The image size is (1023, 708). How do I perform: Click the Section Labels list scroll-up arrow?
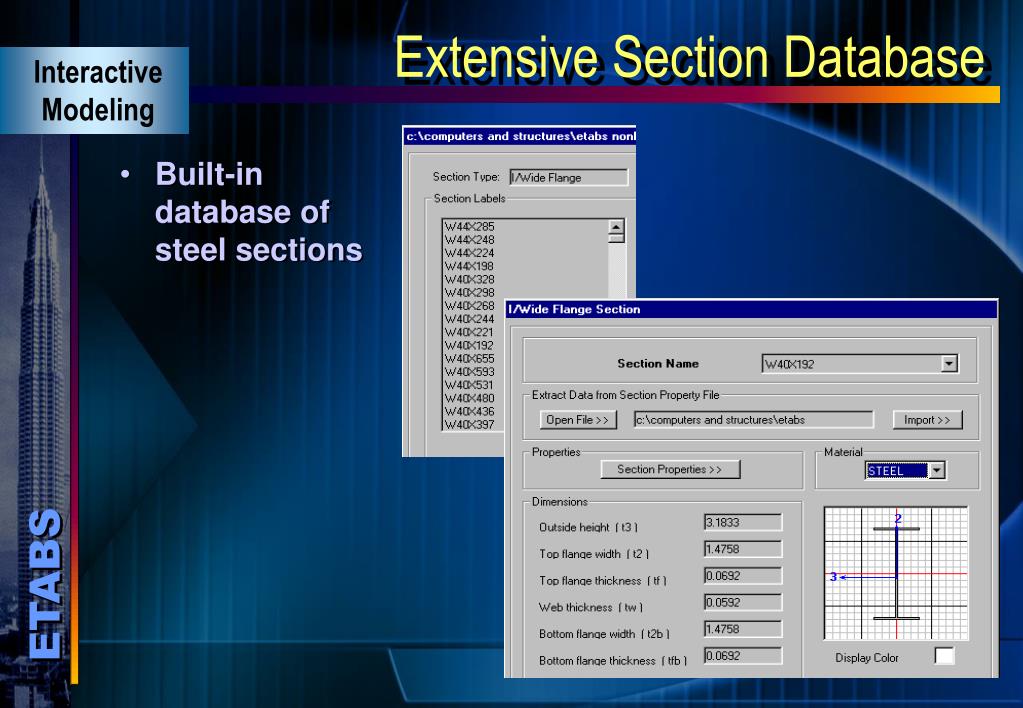pyautogui.click(x=616, y=226)
